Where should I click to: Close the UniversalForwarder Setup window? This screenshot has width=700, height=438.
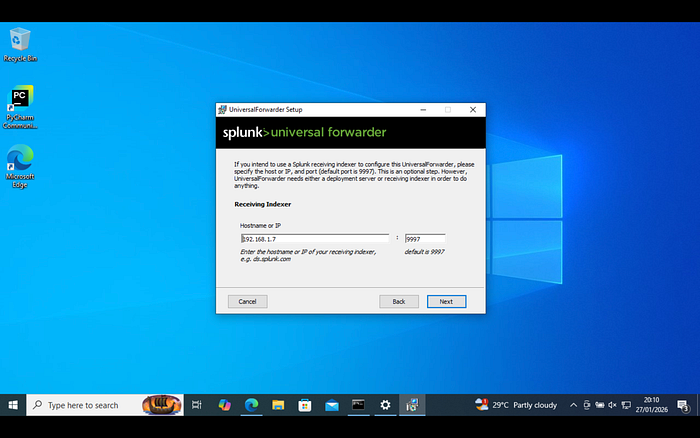[473, 110]
